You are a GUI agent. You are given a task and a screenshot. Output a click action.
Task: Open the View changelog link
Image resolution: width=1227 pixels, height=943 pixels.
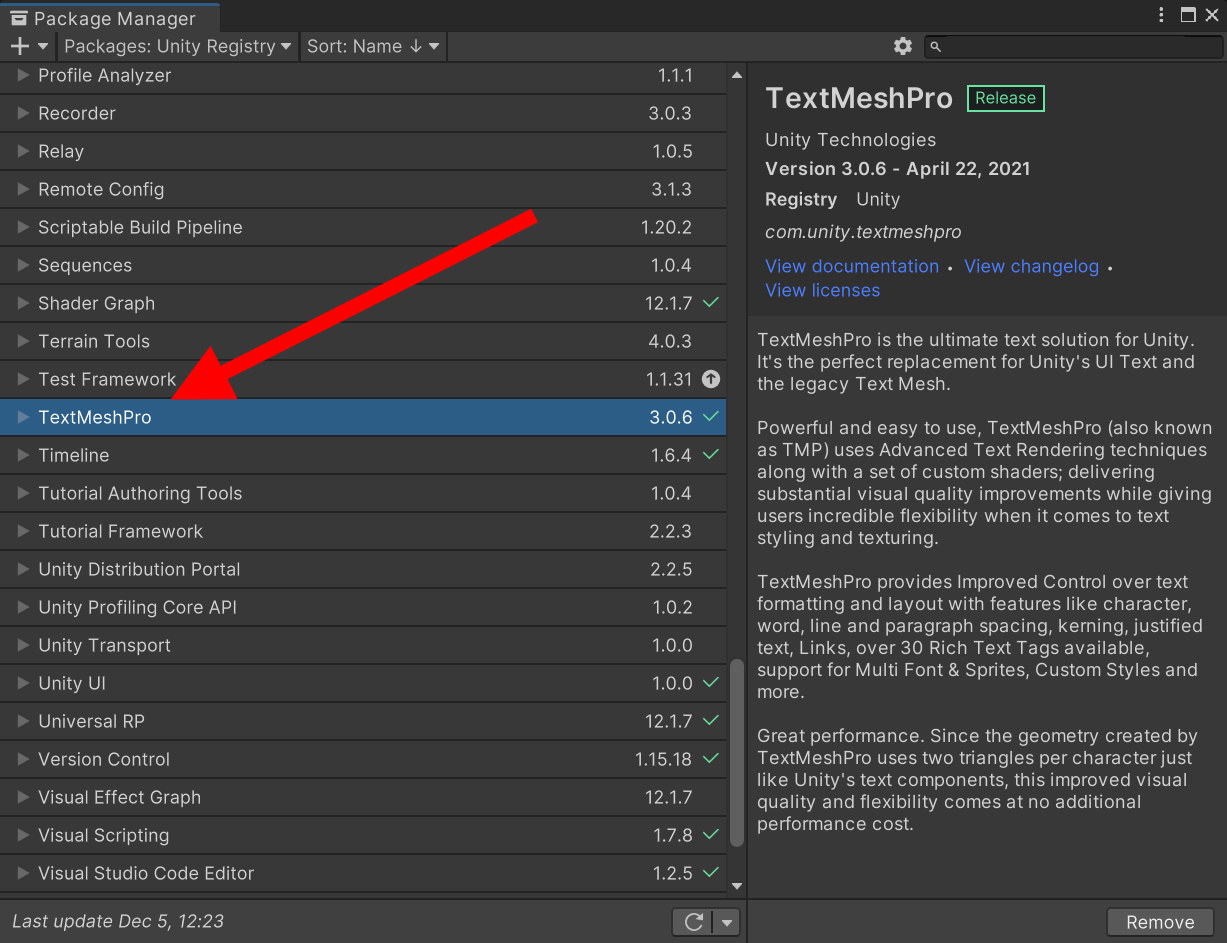pos(1031,266)
